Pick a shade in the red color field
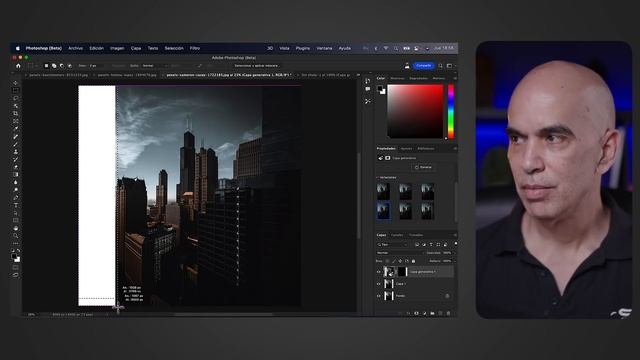Image resolution: width=640 pixels, height=360 pixels. [415, 111]
